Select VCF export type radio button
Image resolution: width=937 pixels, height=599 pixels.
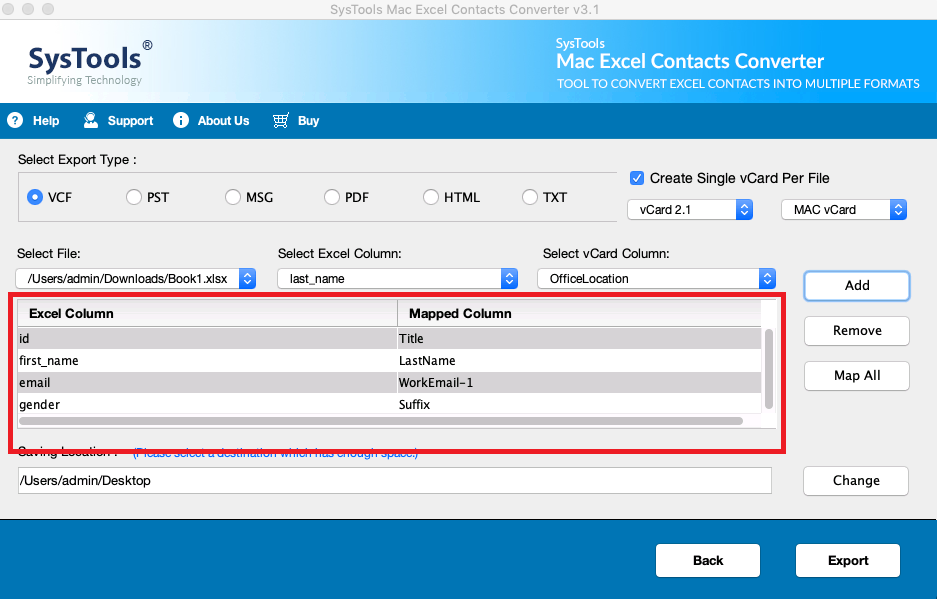pyautogui.click(x=35, y=197)
